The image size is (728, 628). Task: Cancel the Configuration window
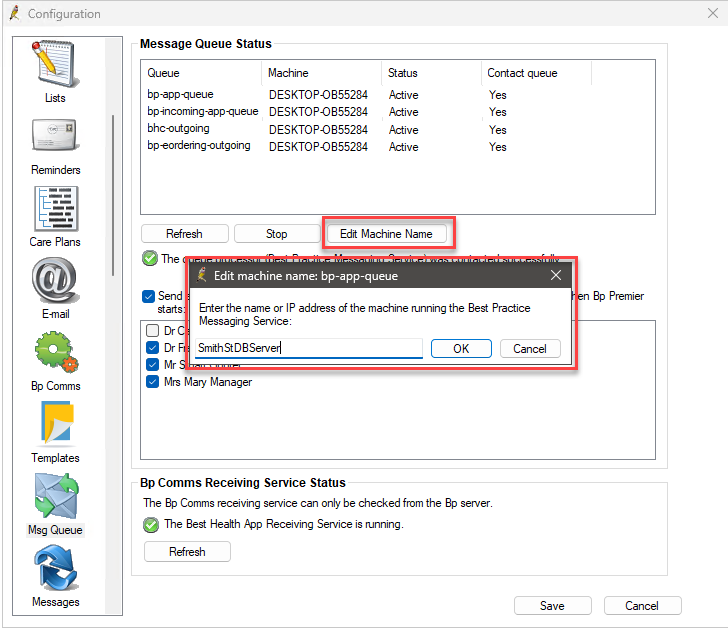click(642, 606)
